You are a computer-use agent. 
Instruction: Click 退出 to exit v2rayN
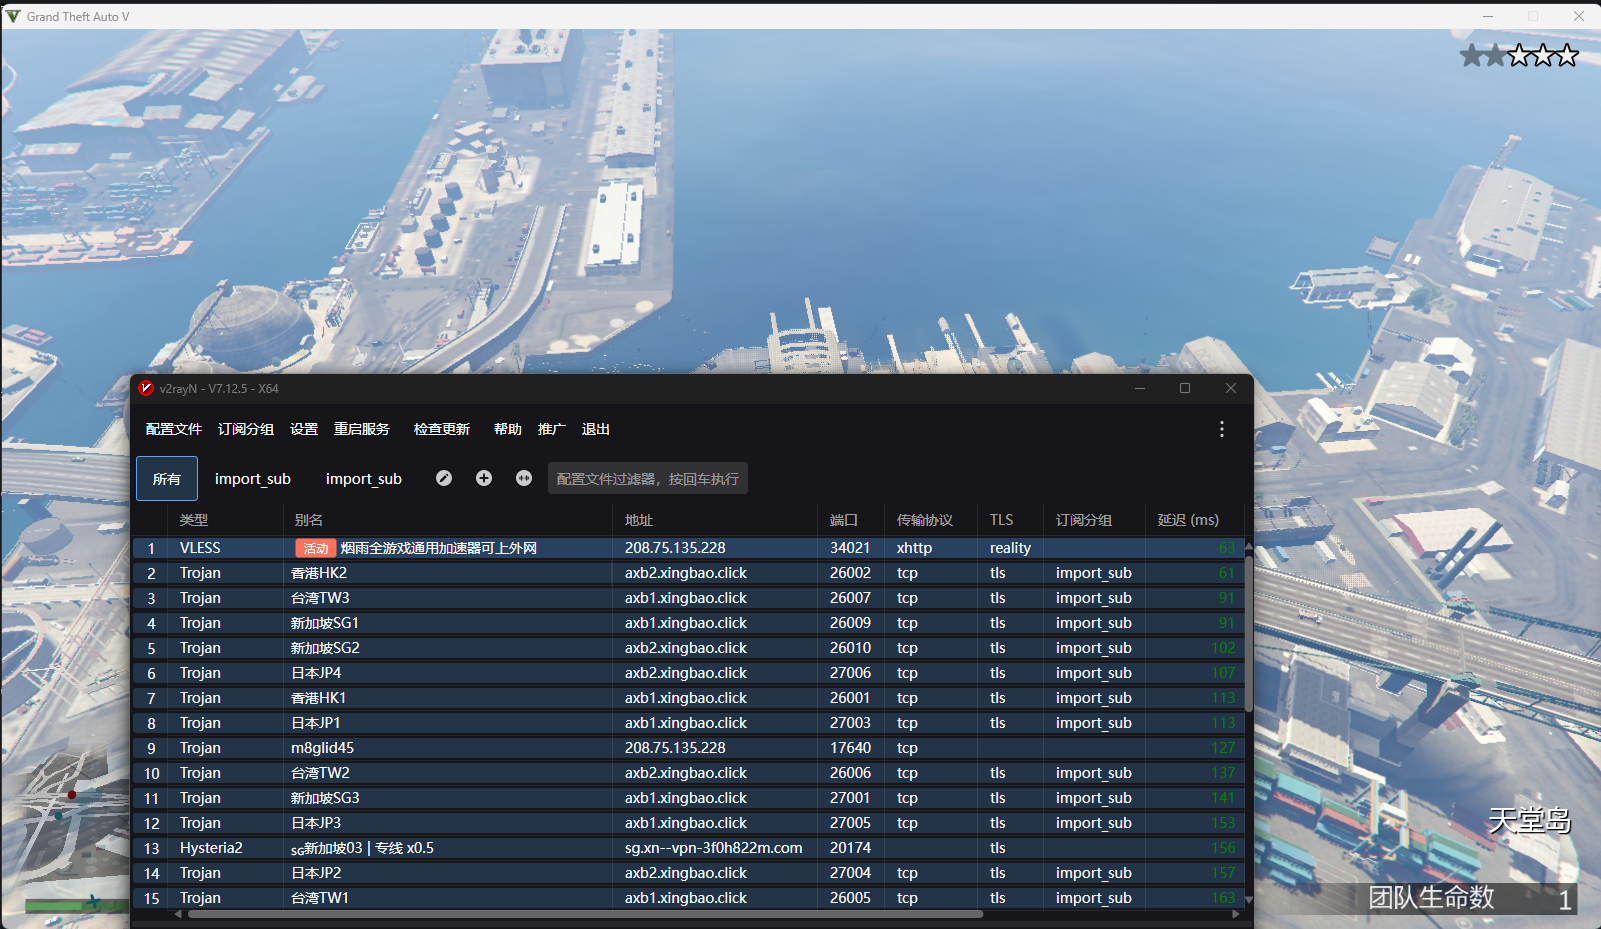click(596, 429)
